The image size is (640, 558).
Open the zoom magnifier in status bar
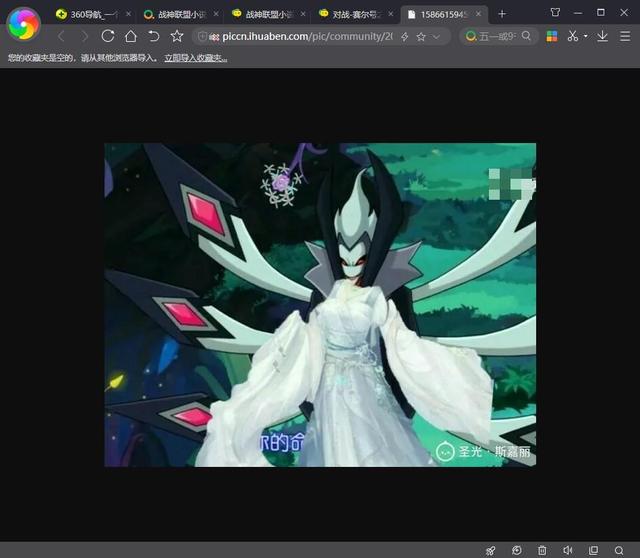click(619, 550)
